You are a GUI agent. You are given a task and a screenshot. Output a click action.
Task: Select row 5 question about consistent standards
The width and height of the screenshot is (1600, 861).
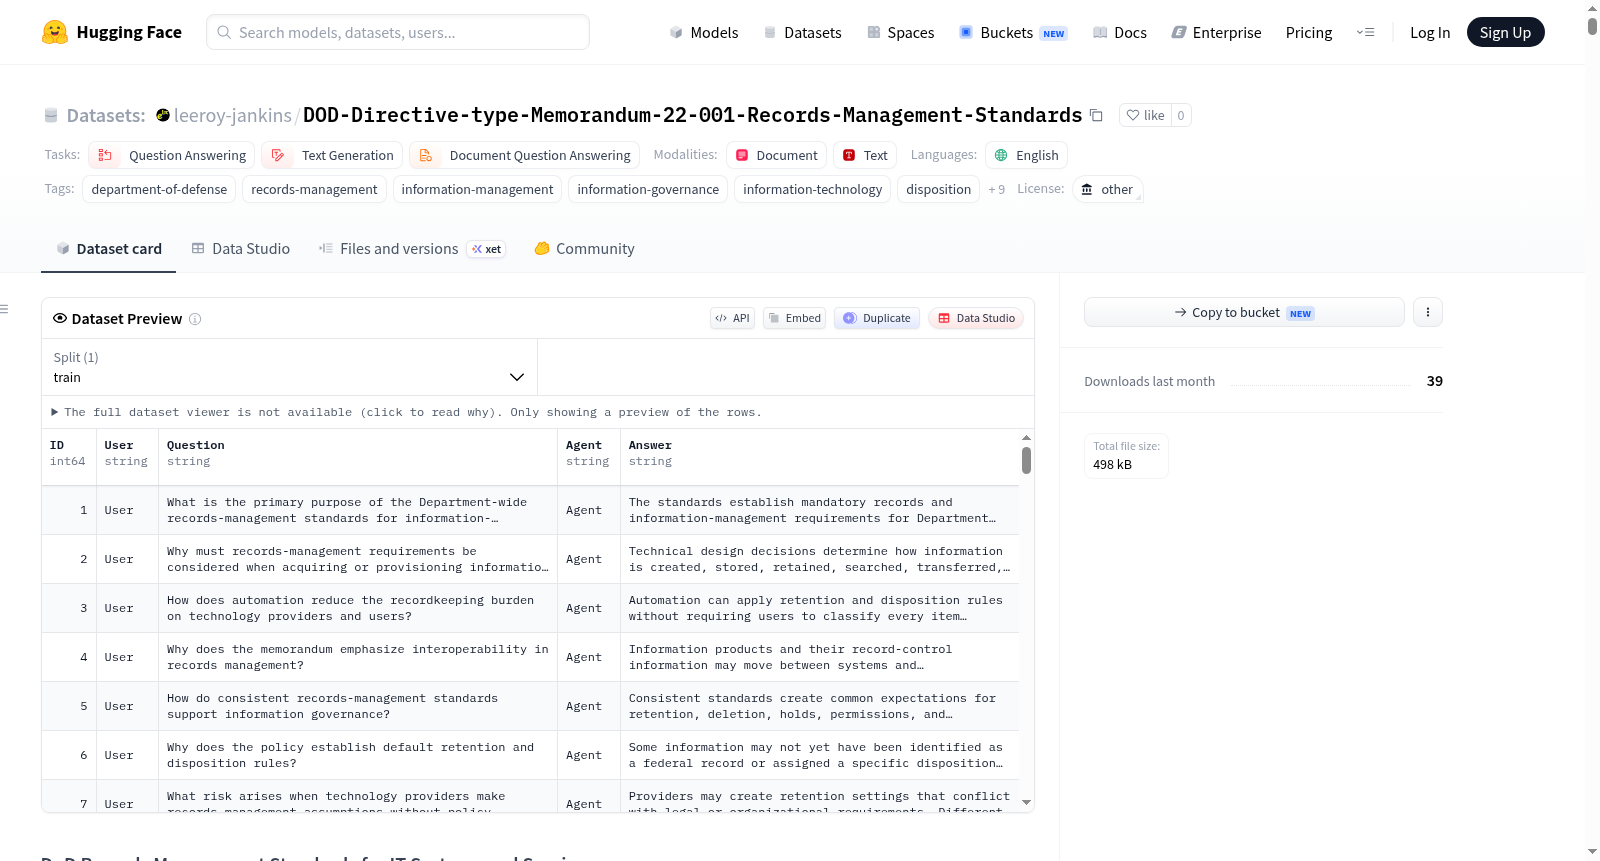pyautogui.click(x=357, y=706)
